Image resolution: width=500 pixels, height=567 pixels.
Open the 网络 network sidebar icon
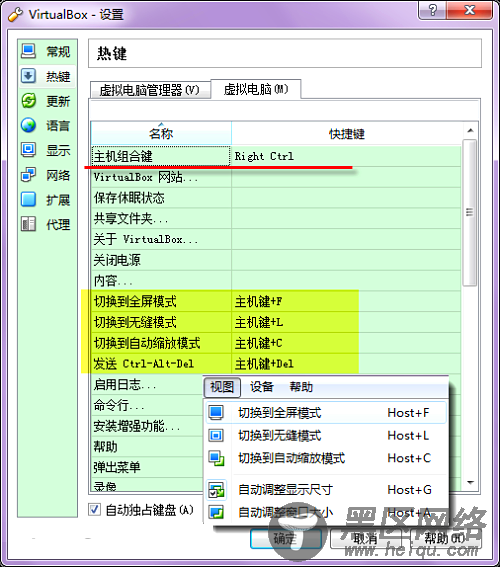coord(28,175)
